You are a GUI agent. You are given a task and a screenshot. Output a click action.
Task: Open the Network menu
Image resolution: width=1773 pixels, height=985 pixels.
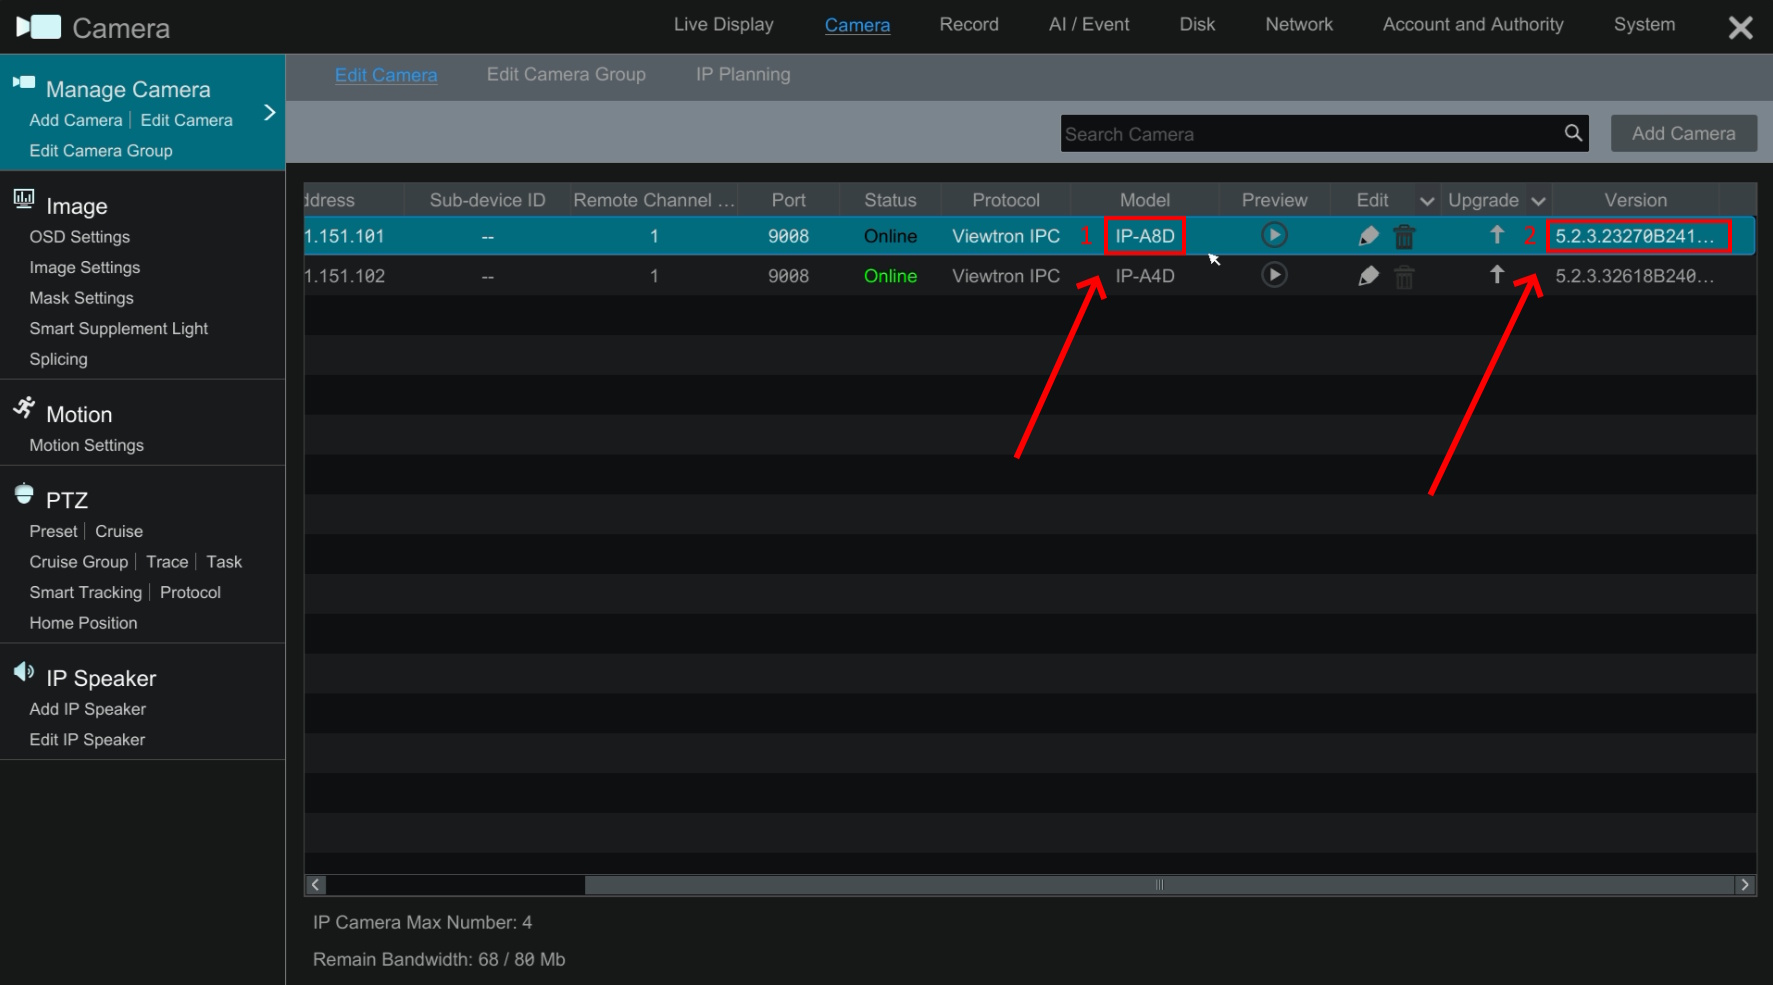click(x=1298, y=25)
